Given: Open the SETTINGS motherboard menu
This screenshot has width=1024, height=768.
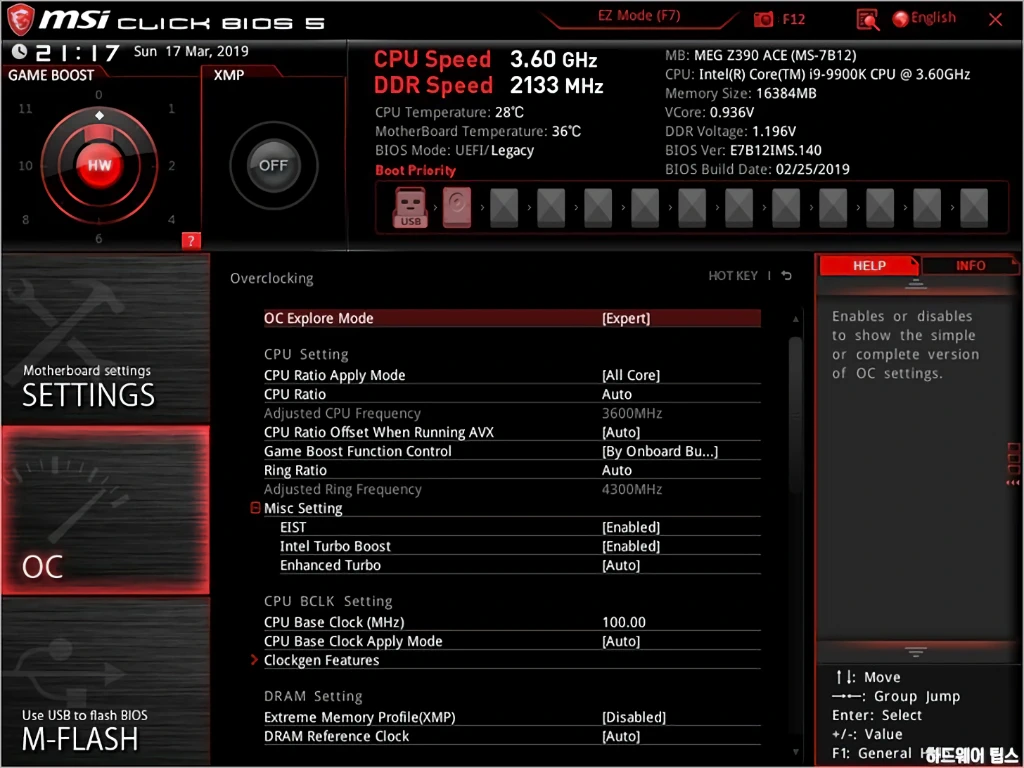Looking at the screenshot, I should click(x=106, y=340).
